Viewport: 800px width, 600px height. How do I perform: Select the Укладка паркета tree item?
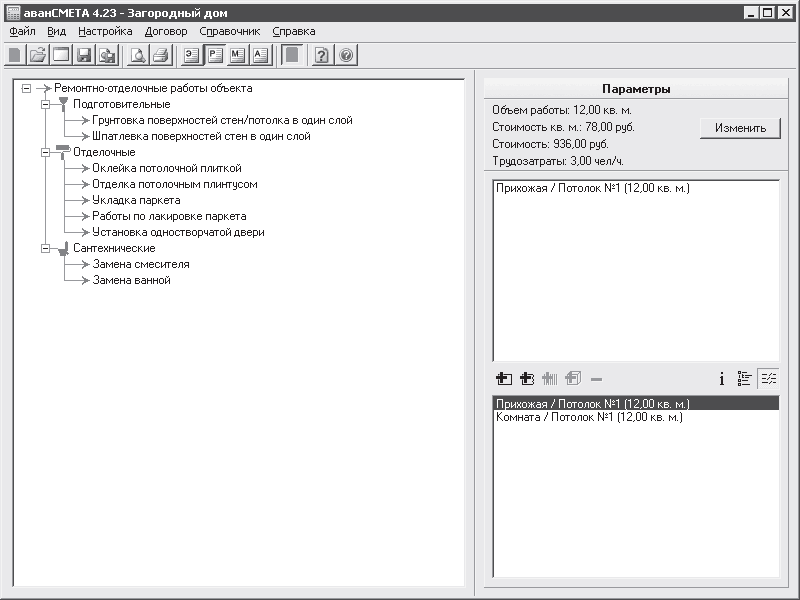pyautogui.click(x=136, y=200)
